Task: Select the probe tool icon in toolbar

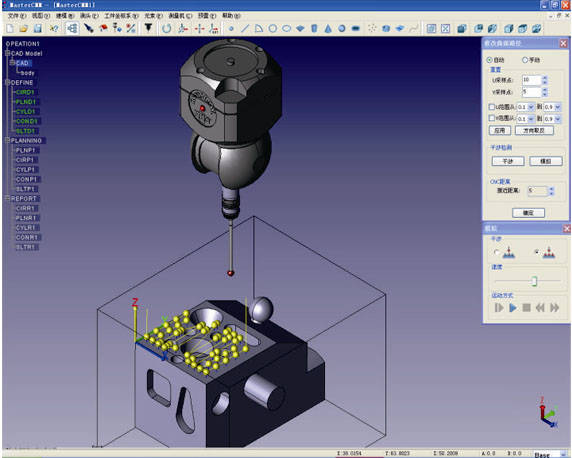Action: click(148, 28)
